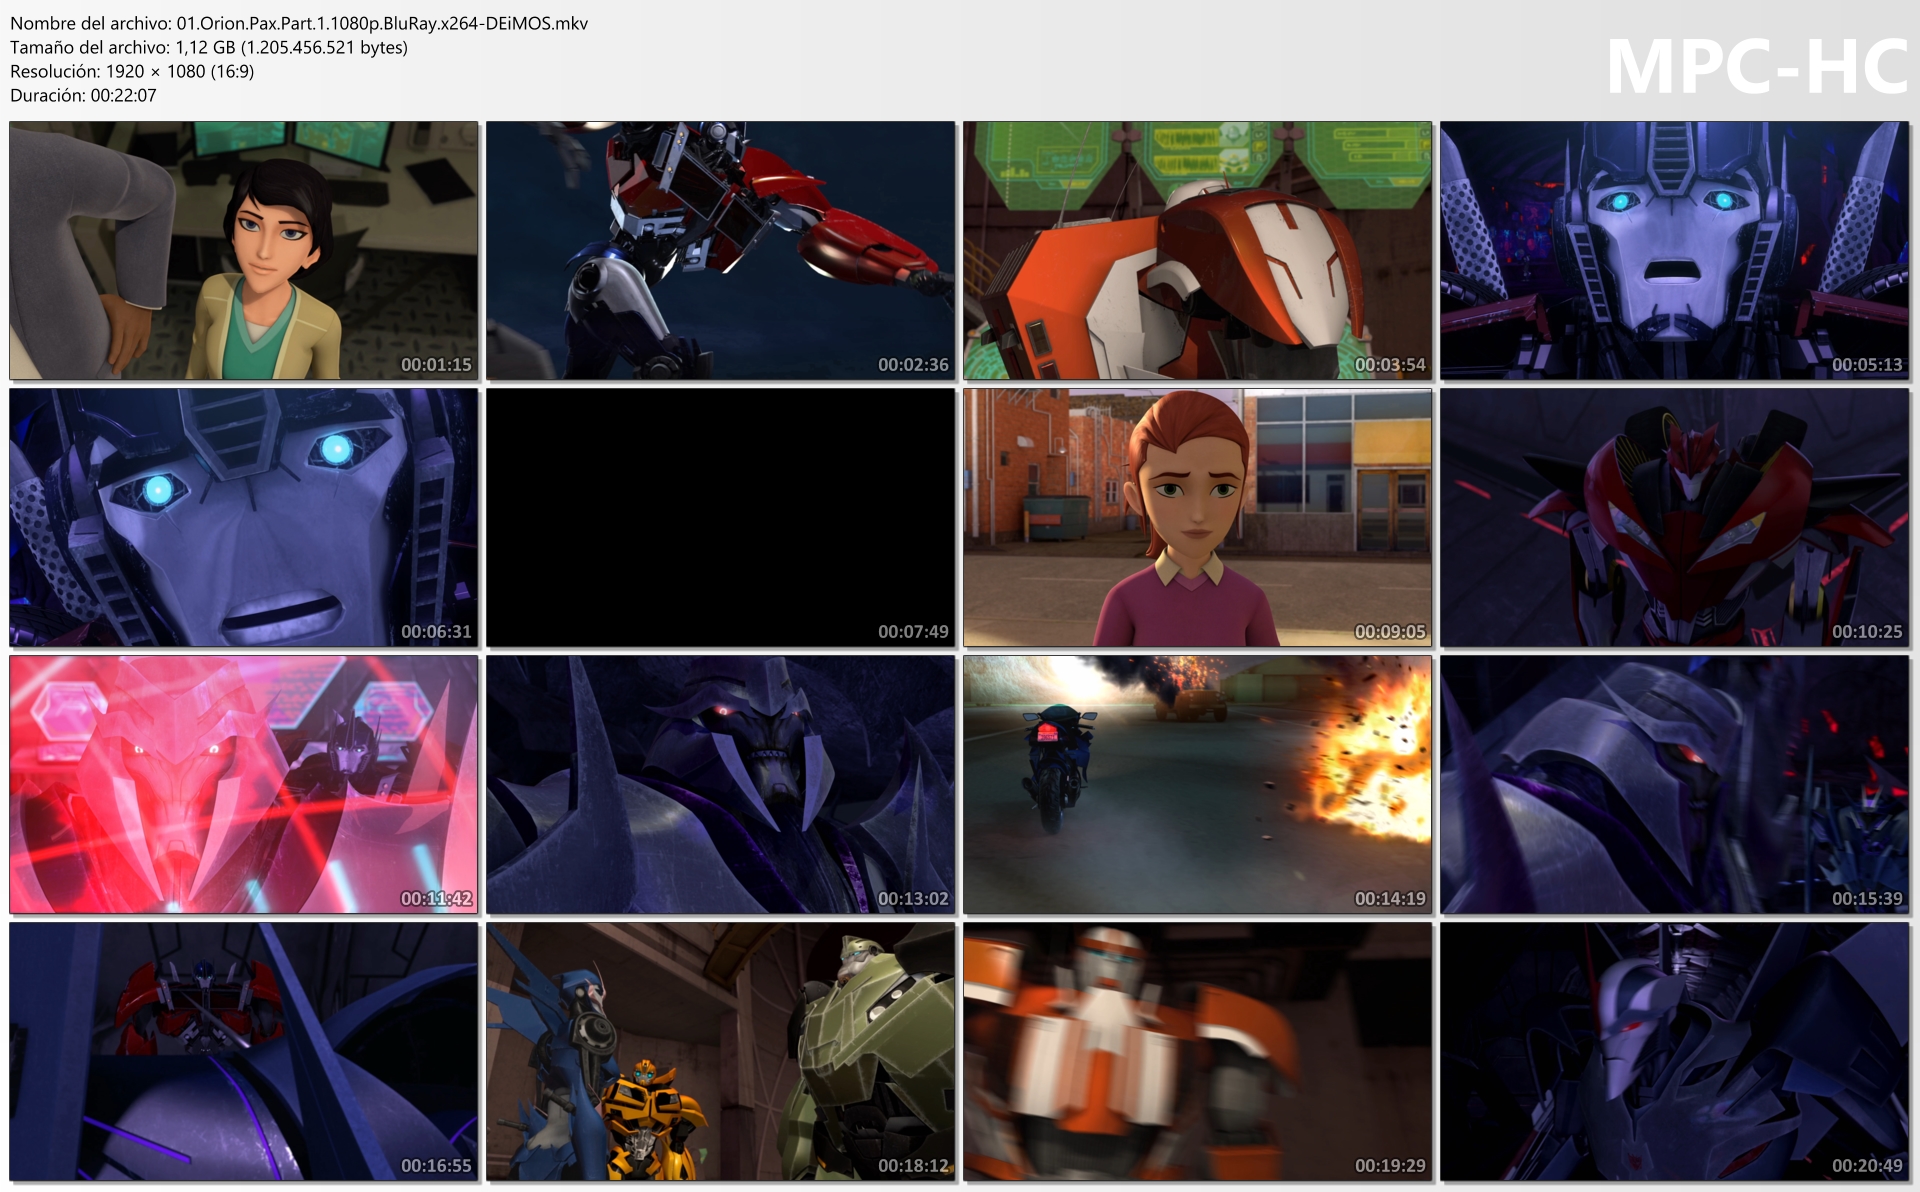Click the 'Tamaño del archivo: 1,12 GB' line
Screen dimensions: 1920x1192
pyautogui.click(x=209, y=47)
